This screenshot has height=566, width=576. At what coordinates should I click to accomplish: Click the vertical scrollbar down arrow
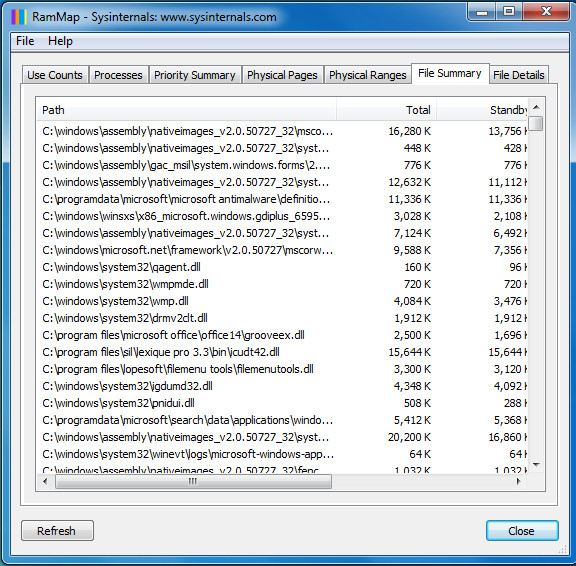537,465
